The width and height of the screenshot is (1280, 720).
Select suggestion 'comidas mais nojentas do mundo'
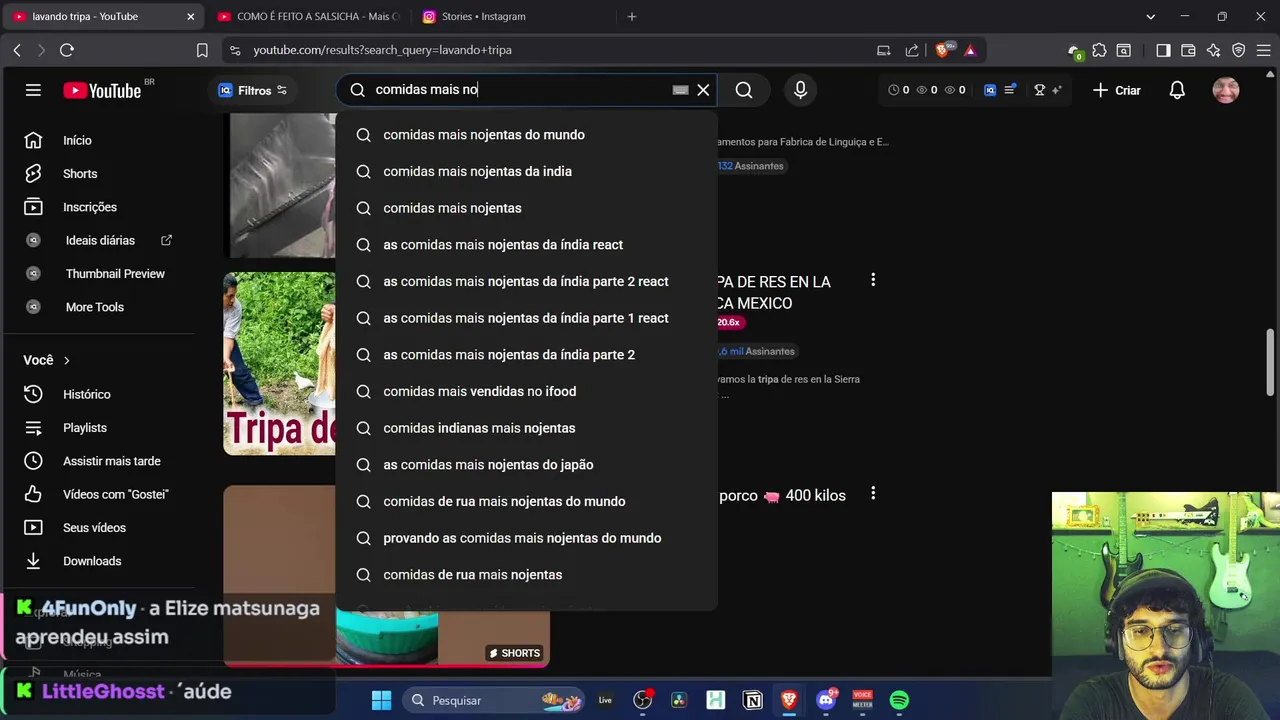pyautogui.click(x=526, y=135)
